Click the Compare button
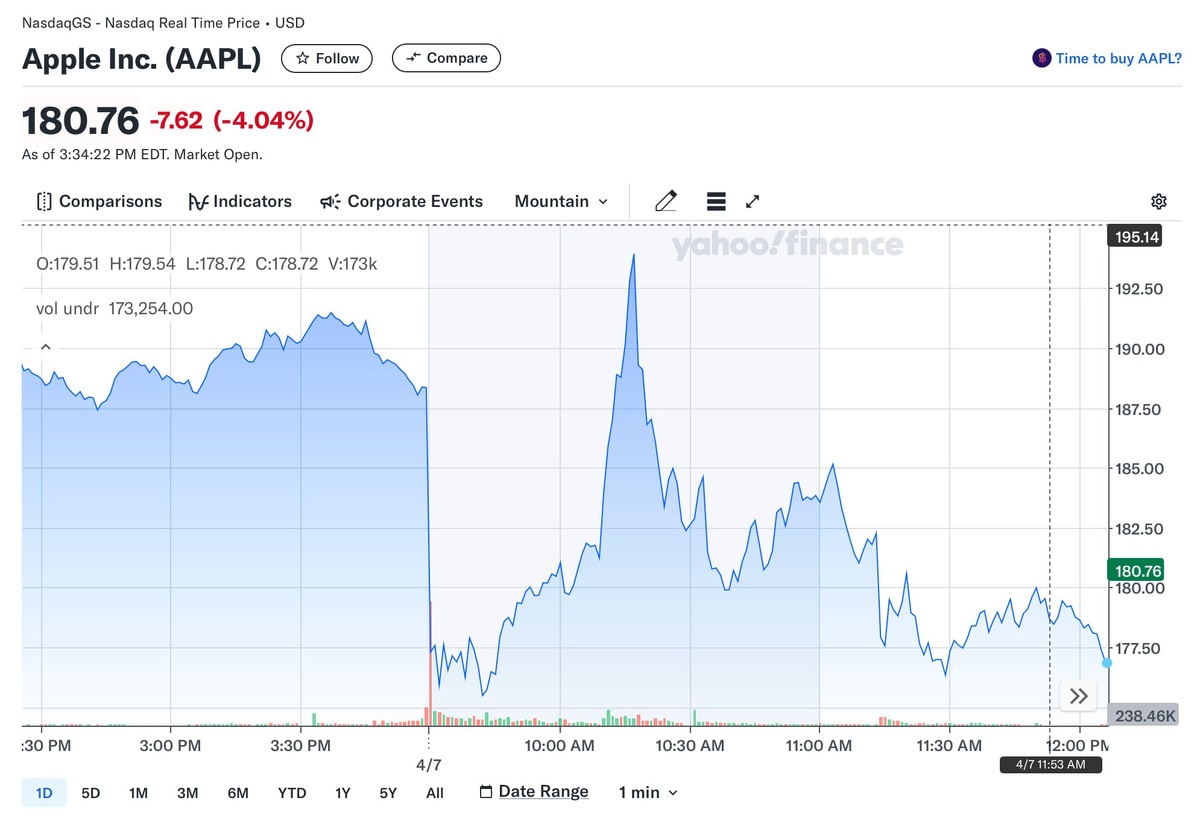 pyautogui.click(x=446, y=58)
